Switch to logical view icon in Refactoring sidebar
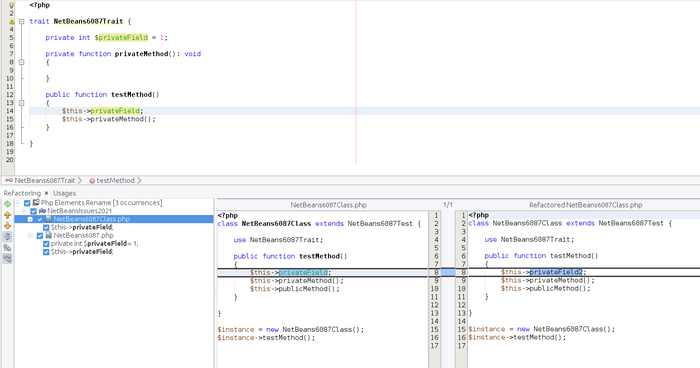This screenshot has height=368, width=700. pyautogui.click(x=7, y=247)
